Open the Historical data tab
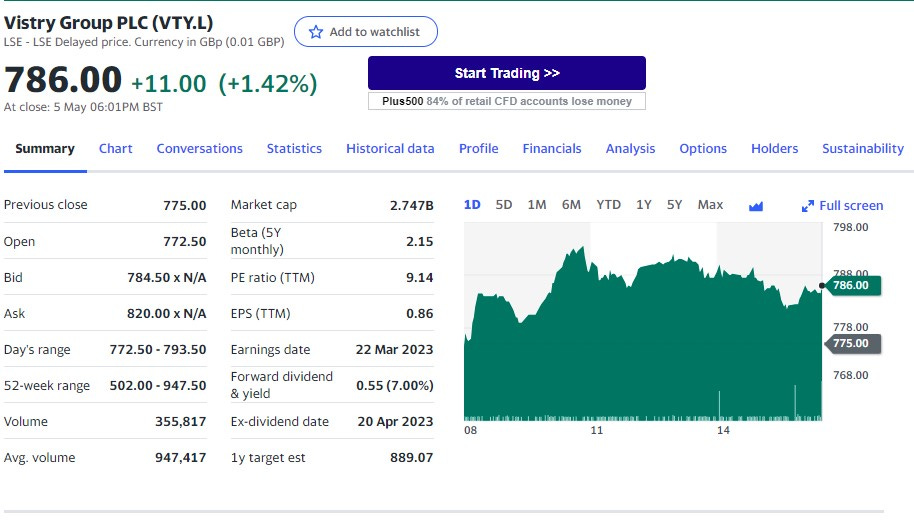 point(390,149)
